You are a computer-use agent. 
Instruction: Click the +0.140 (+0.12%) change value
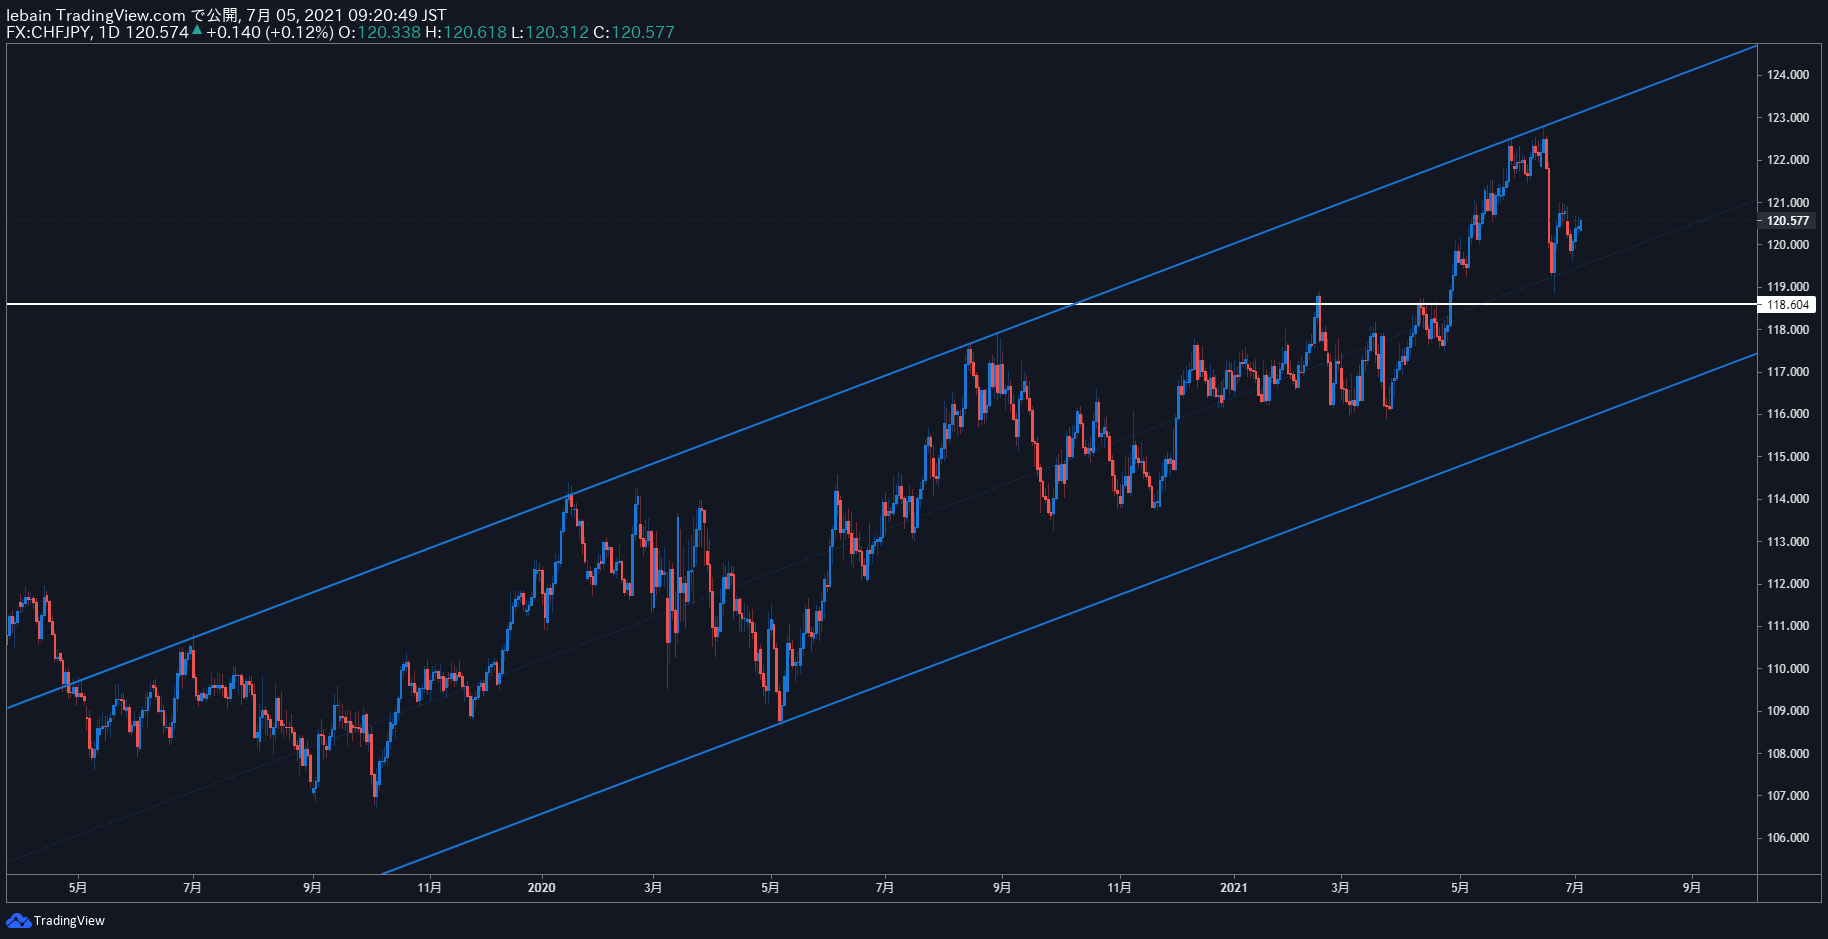tap(270, 32)
